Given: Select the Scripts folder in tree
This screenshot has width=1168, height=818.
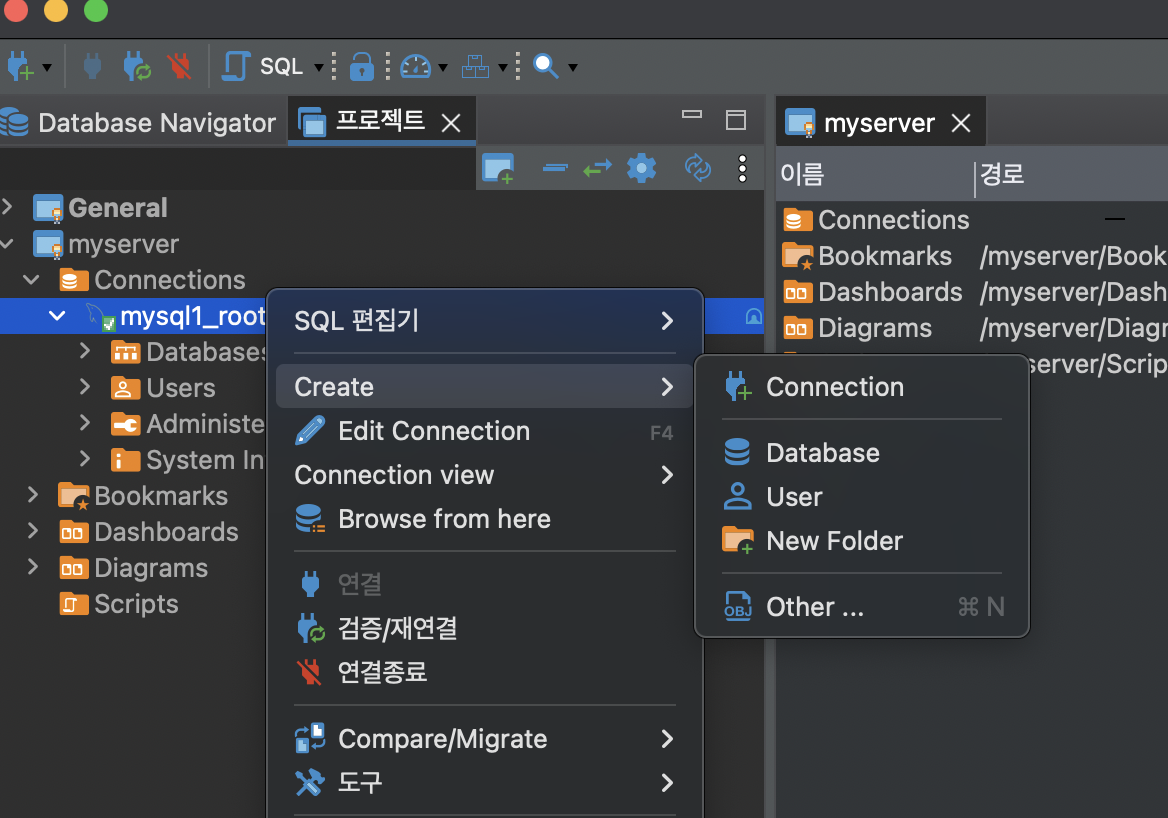Looking at the screenshot, I should 119,603.
